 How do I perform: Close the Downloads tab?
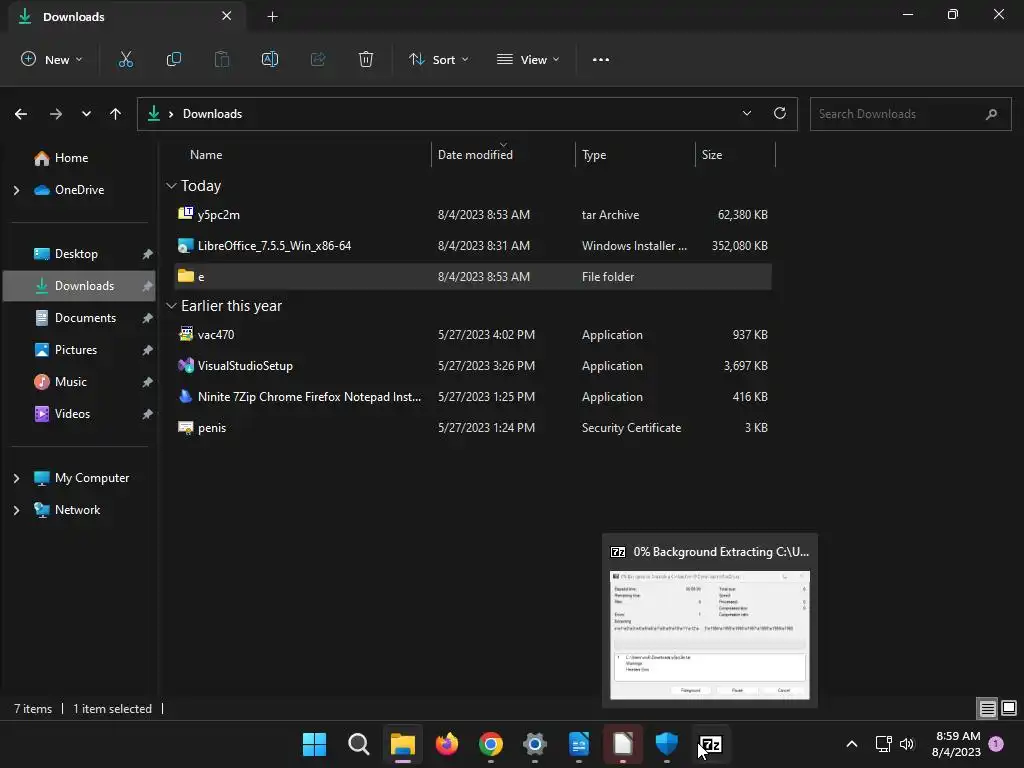pos(227,16)
